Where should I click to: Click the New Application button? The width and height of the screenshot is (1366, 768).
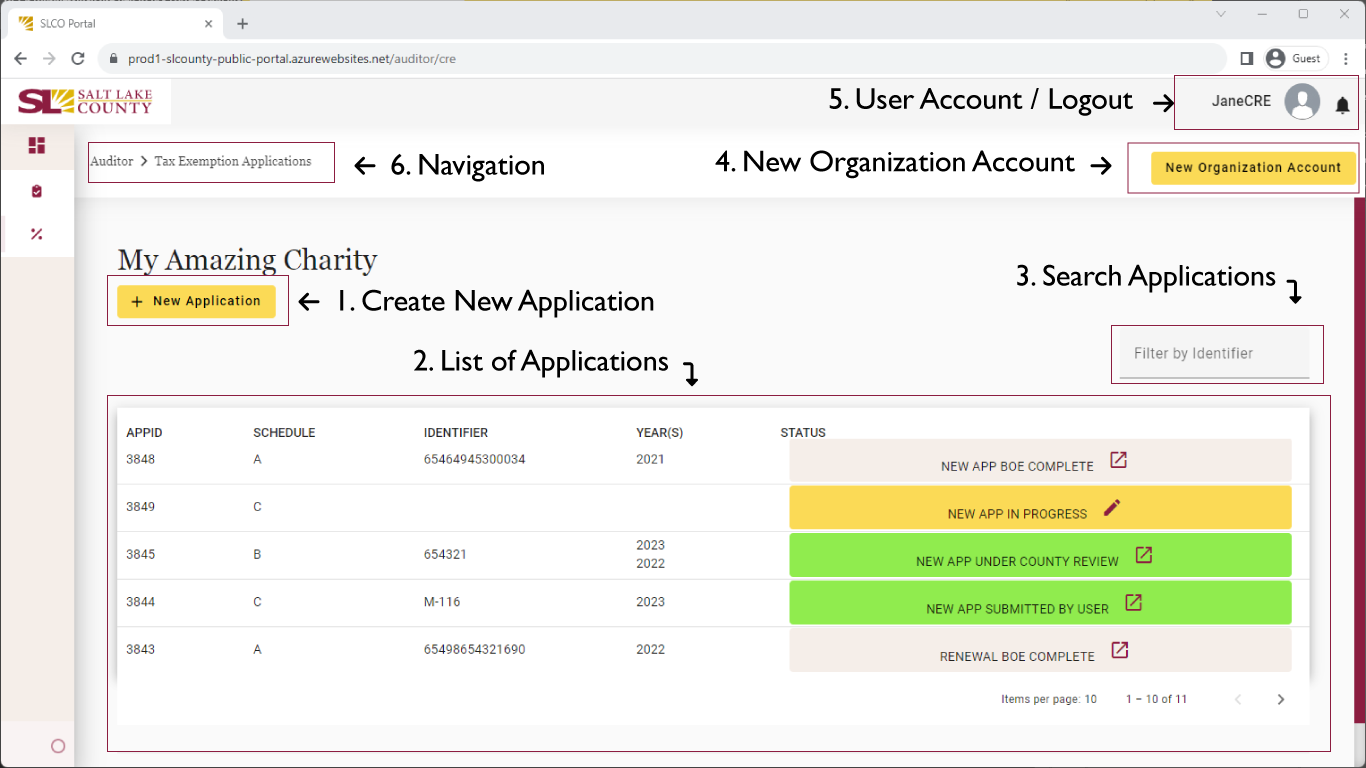196,301
